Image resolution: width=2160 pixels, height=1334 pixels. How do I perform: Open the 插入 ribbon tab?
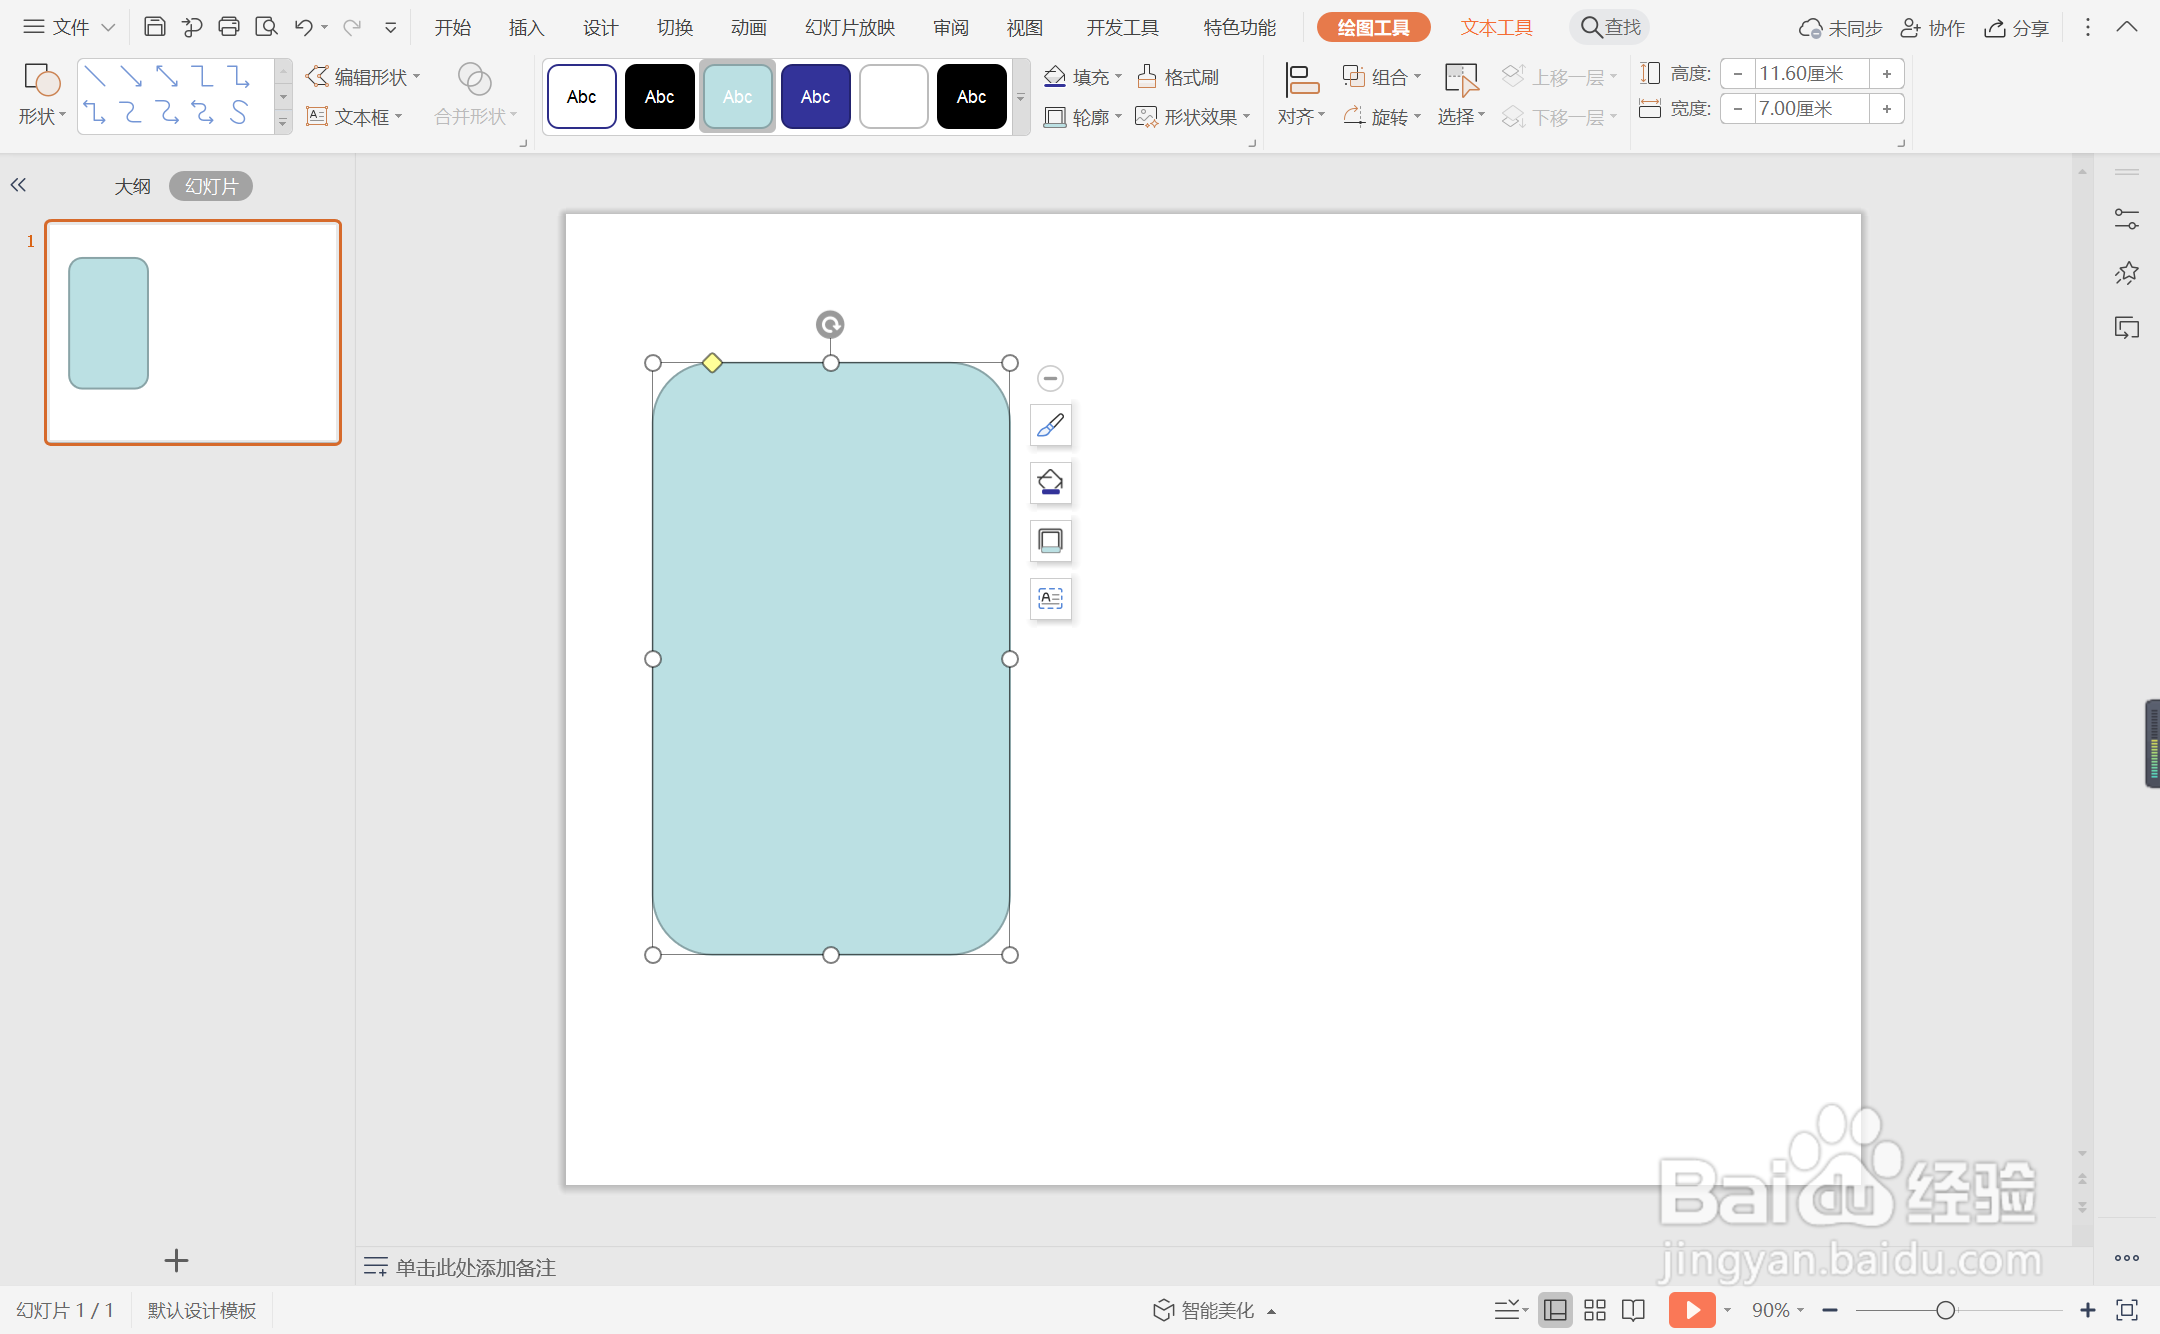pos(526,27)
